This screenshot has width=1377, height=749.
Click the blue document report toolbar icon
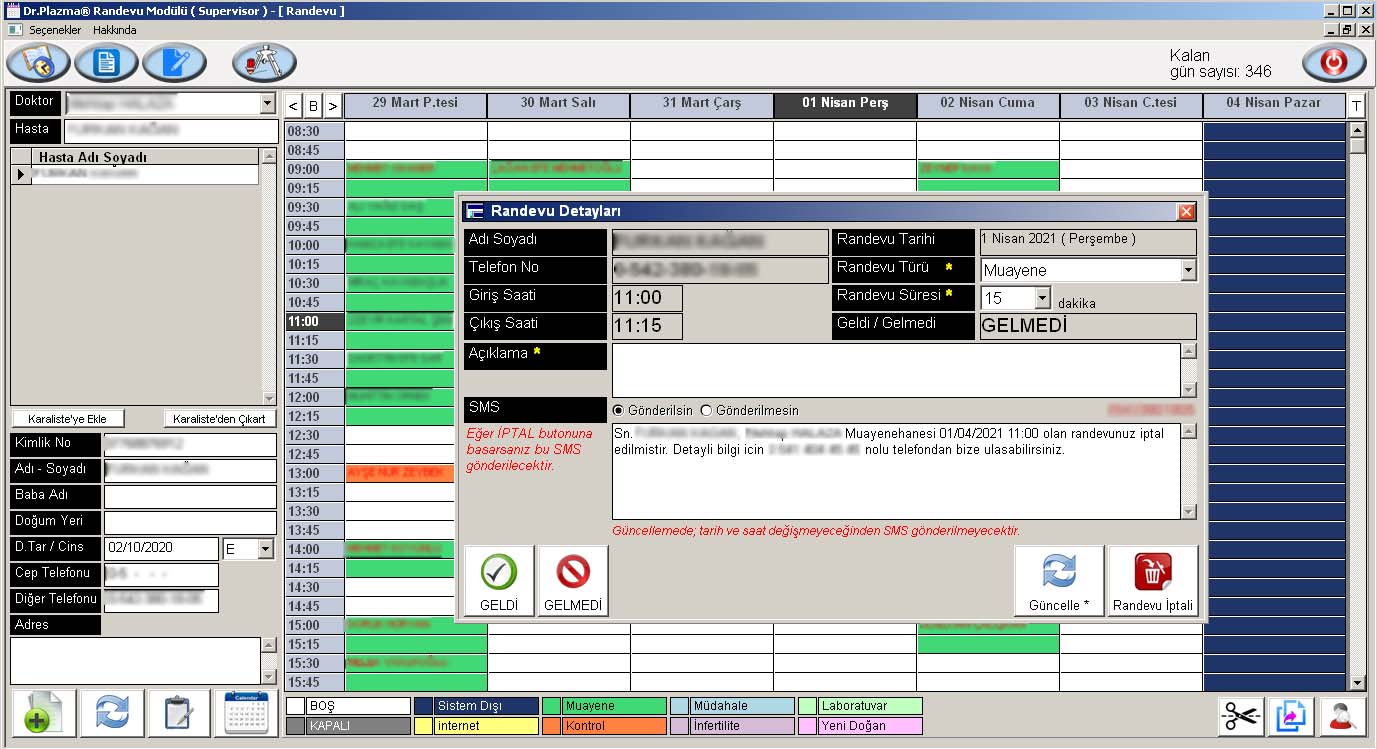click(x=106, y=63)
